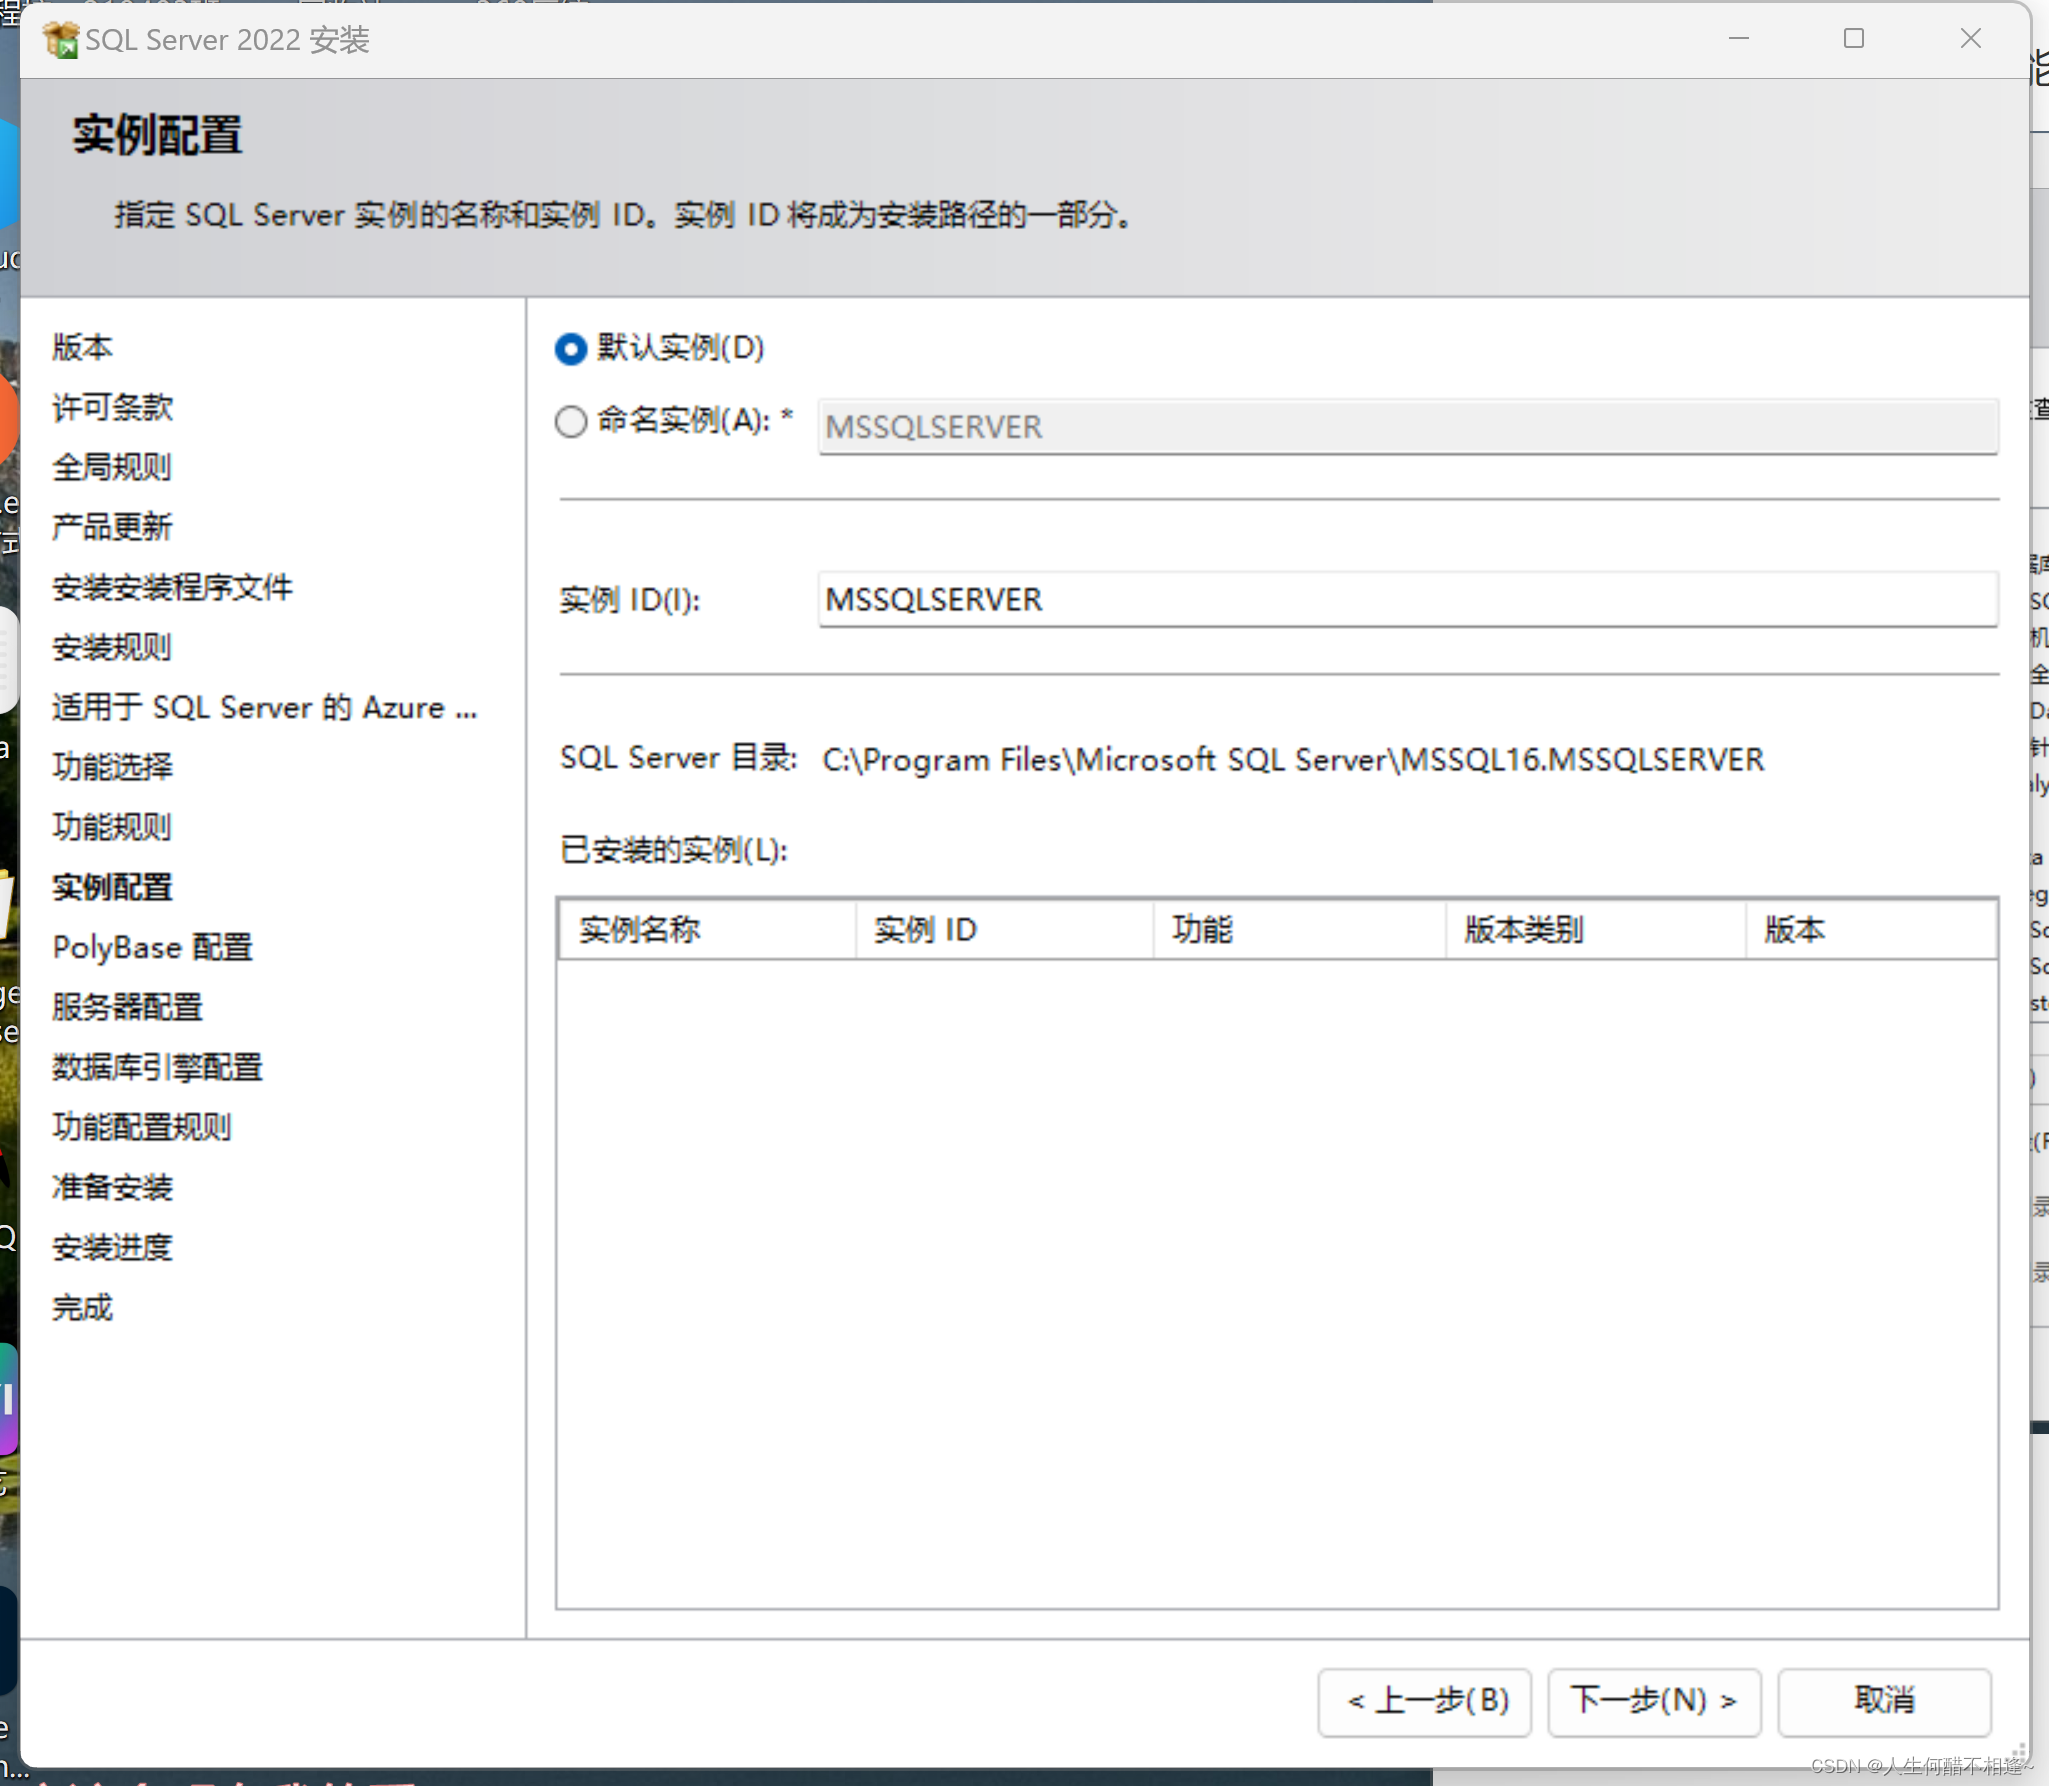
Task: Click the SQL Server directory path text
Action: coord(1293,759)
